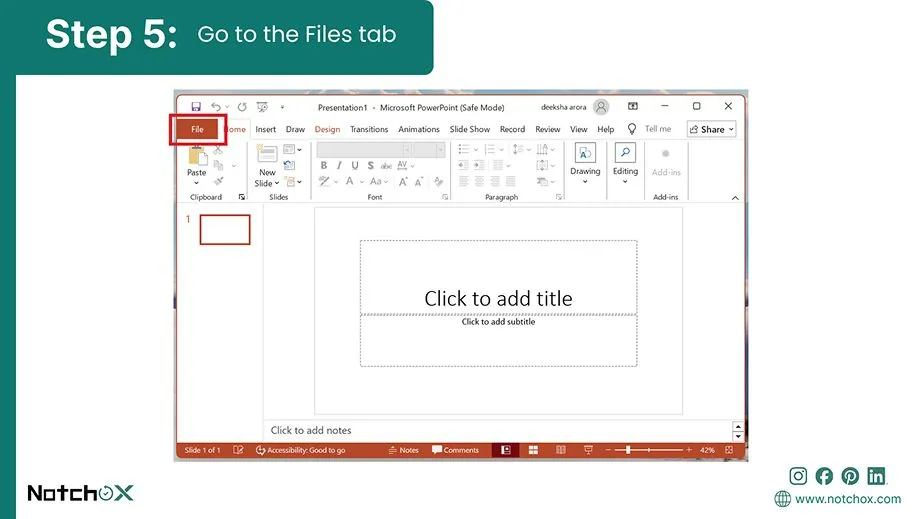Toggle Italic formatting
The width and height of the screenshot is (922, 519).
pyautogui.click(x=339, y=166)
